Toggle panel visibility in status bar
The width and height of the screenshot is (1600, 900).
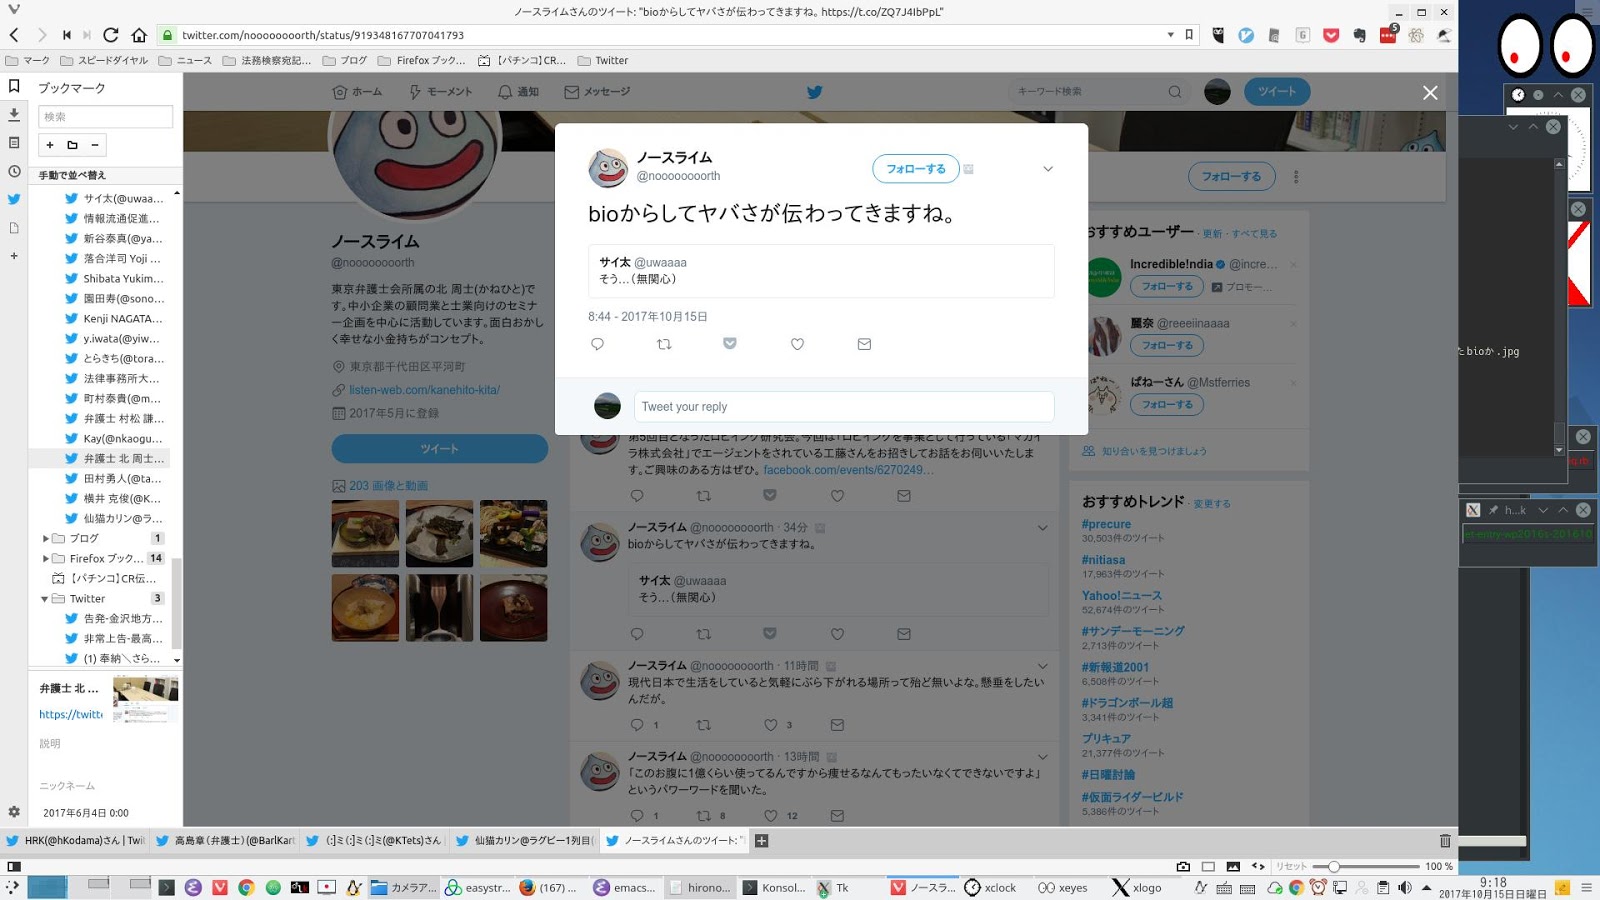tap(14, 866)
